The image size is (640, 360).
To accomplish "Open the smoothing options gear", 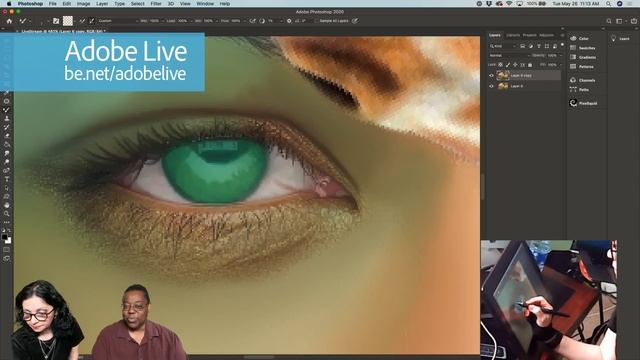I will [x=289, y=21].
